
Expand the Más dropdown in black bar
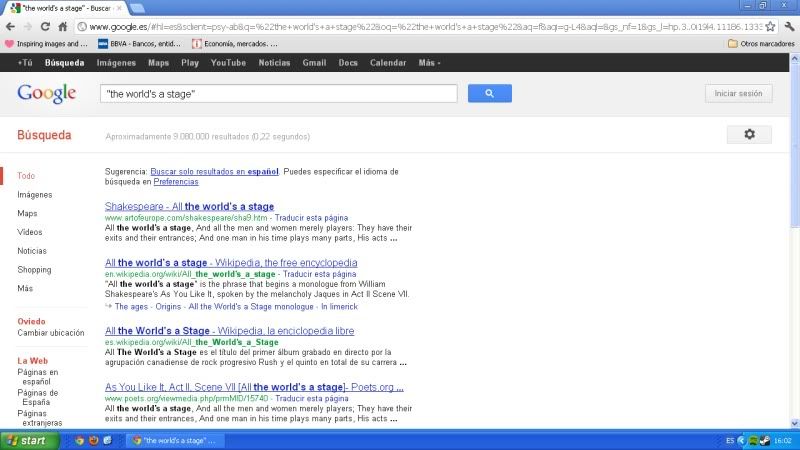coord(429,63)
